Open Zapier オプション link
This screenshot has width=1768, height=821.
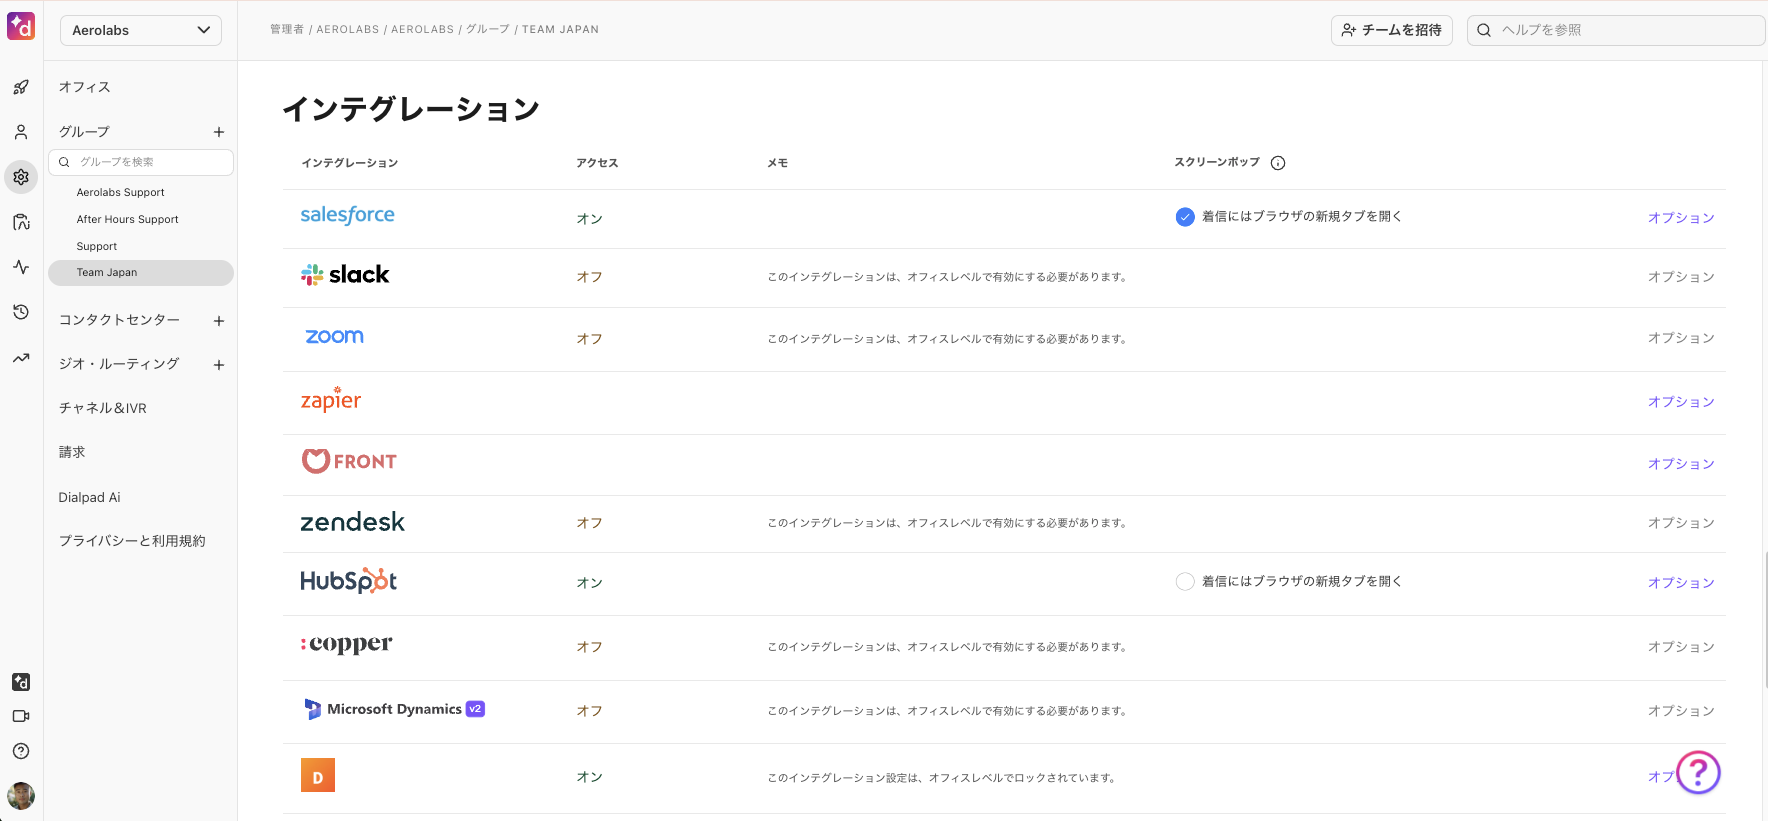pos(1681,402)
